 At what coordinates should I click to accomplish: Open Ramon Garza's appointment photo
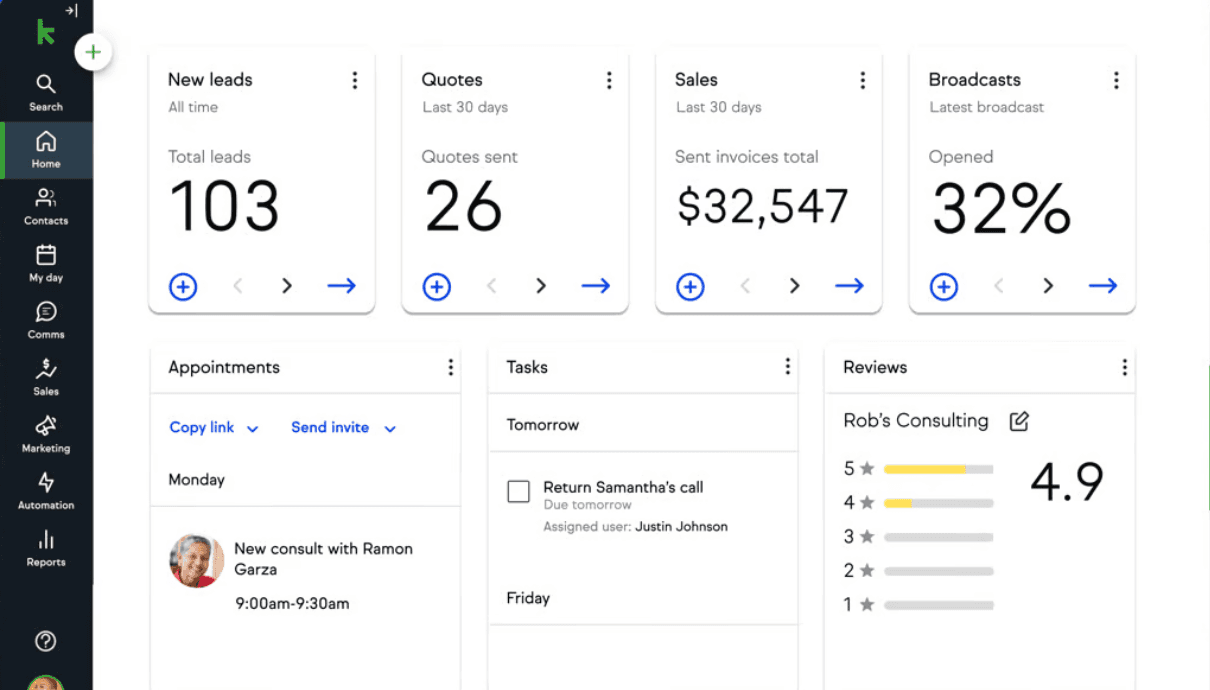click(196, 561)
